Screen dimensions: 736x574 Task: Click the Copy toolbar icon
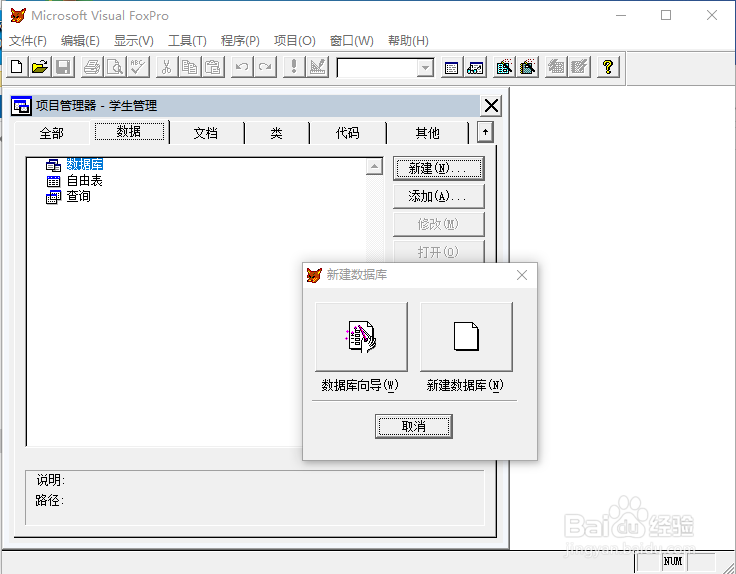click(190, 67)
